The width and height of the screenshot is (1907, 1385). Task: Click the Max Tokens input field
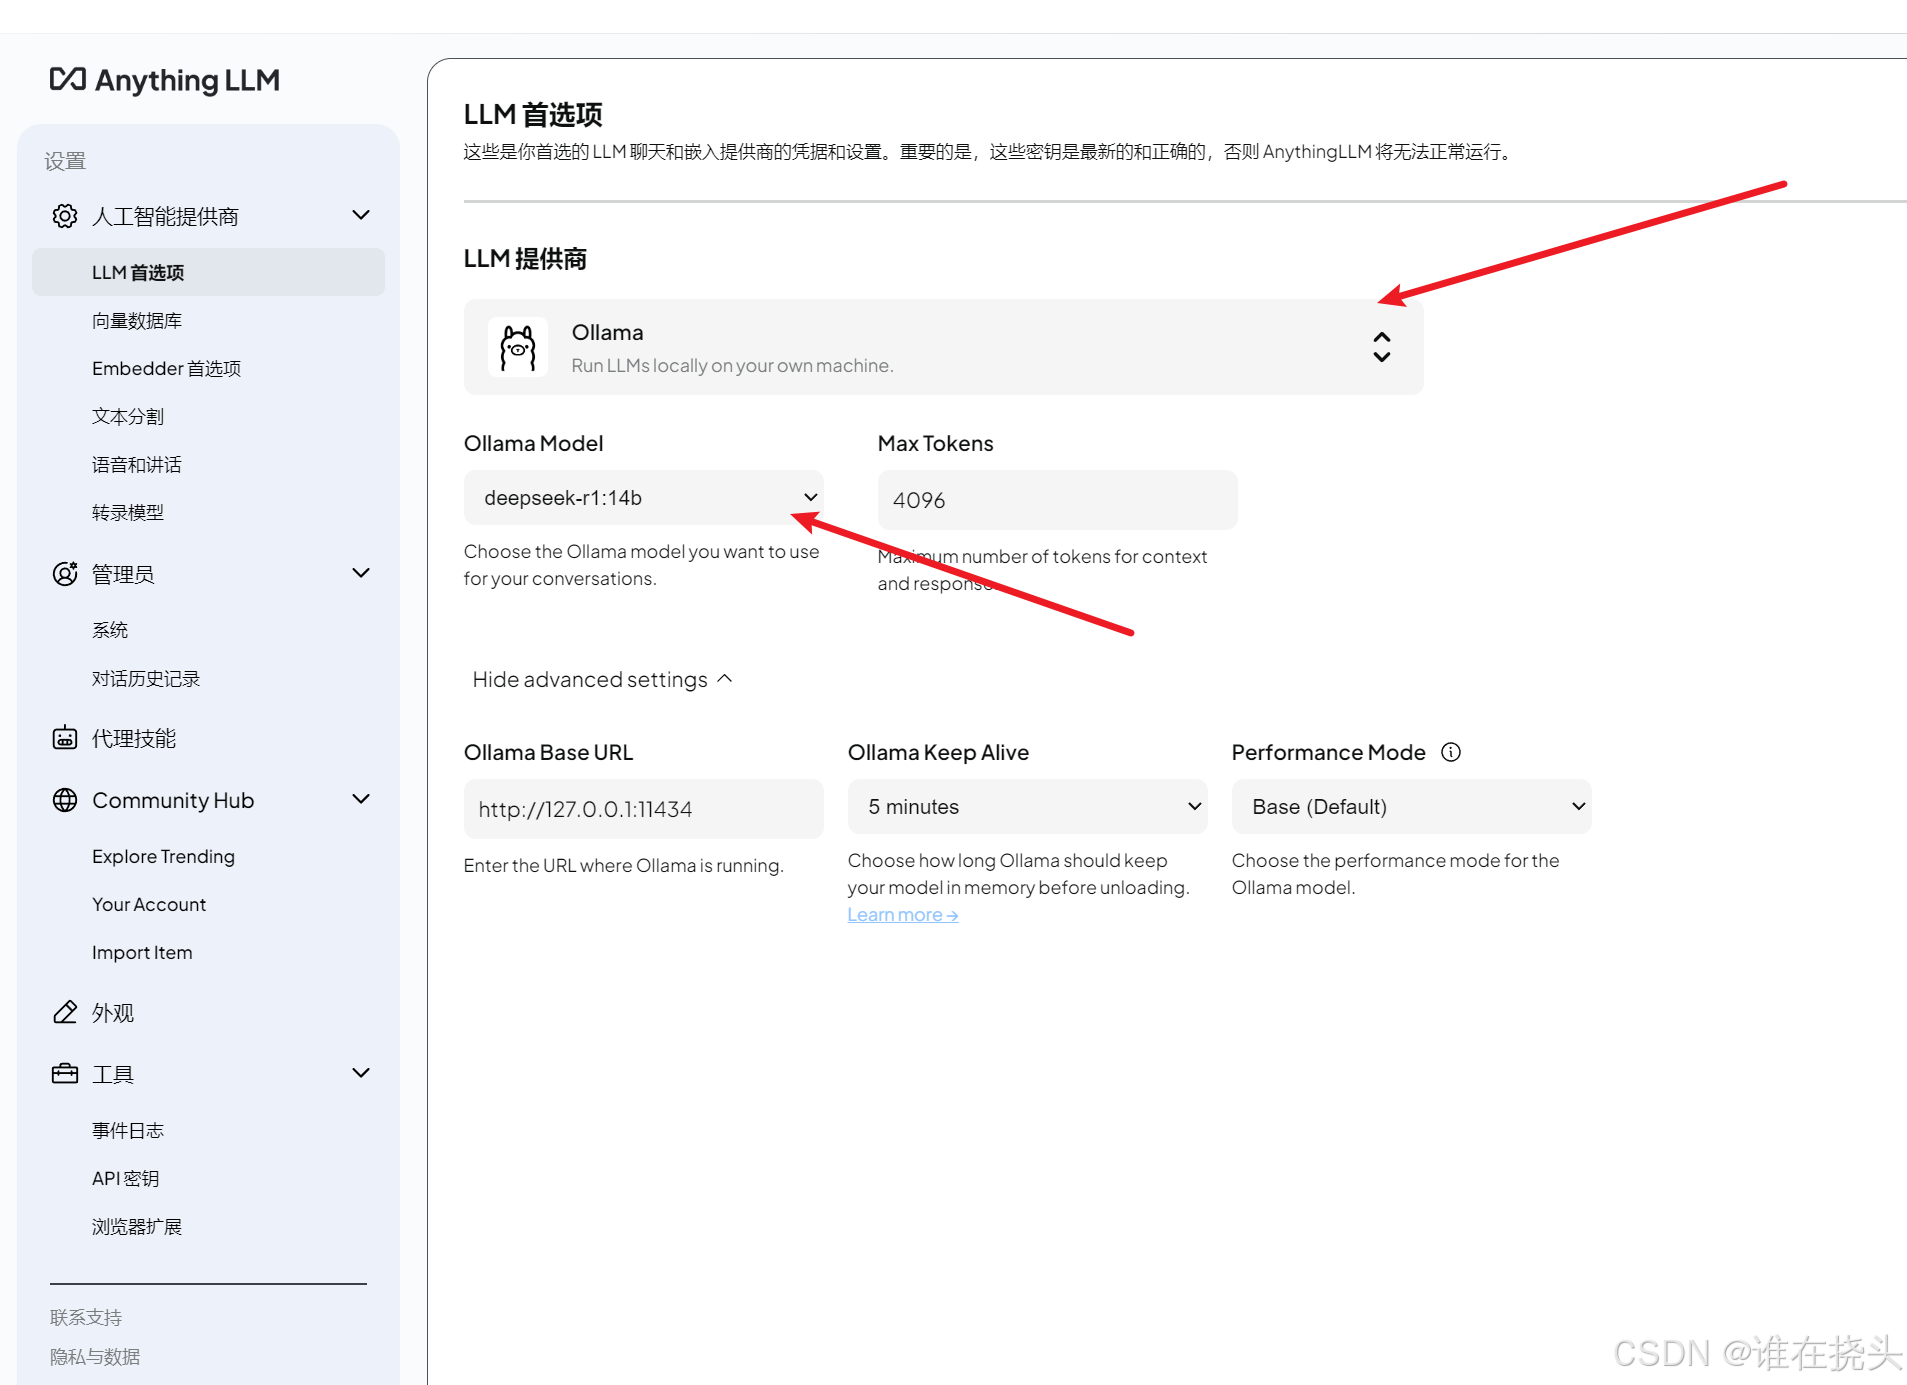click(x=1058, y=500)
